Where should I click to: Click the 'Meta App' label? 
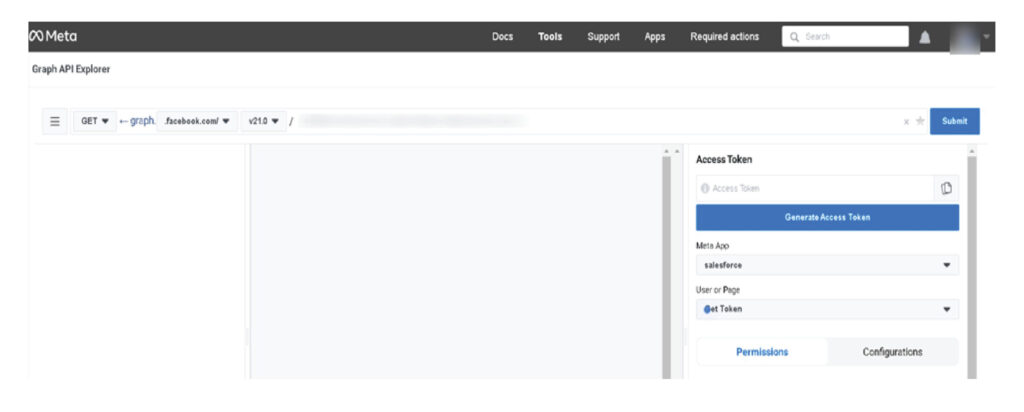(712, 246)
